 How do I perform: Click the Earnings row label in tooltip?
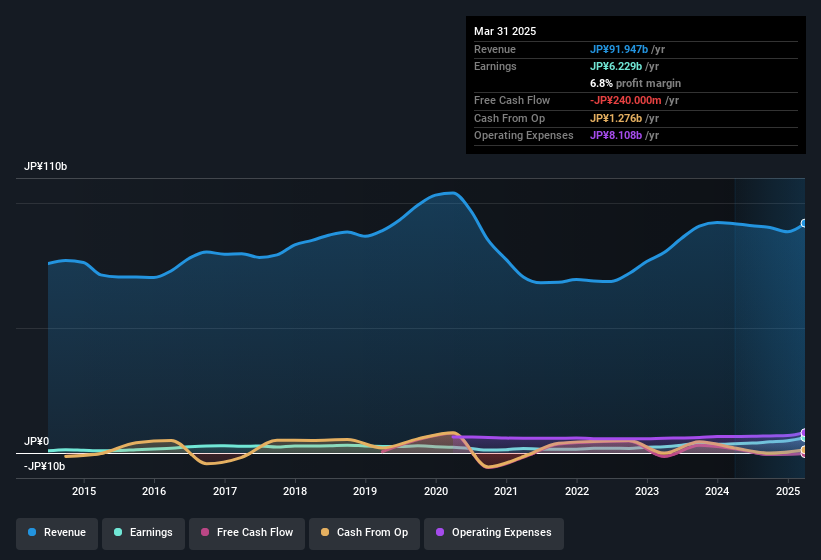pyautogui.click(x=495, y=66)
